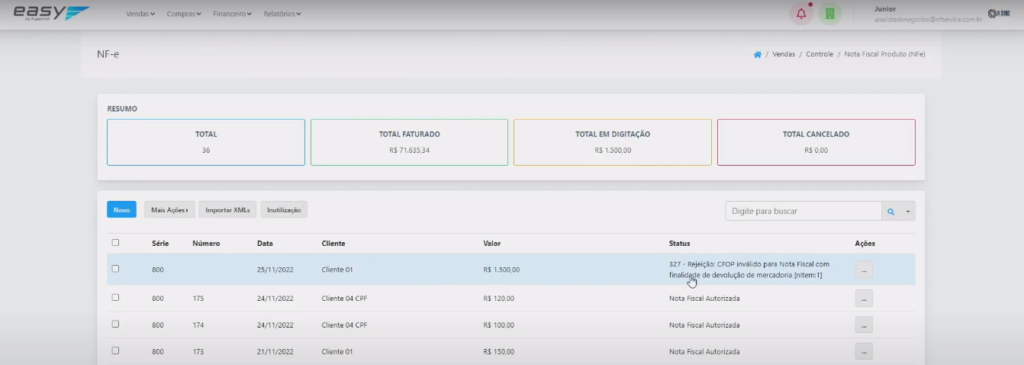
Task: Click the Importar XMLs button
Action: (x=227, y=210)
